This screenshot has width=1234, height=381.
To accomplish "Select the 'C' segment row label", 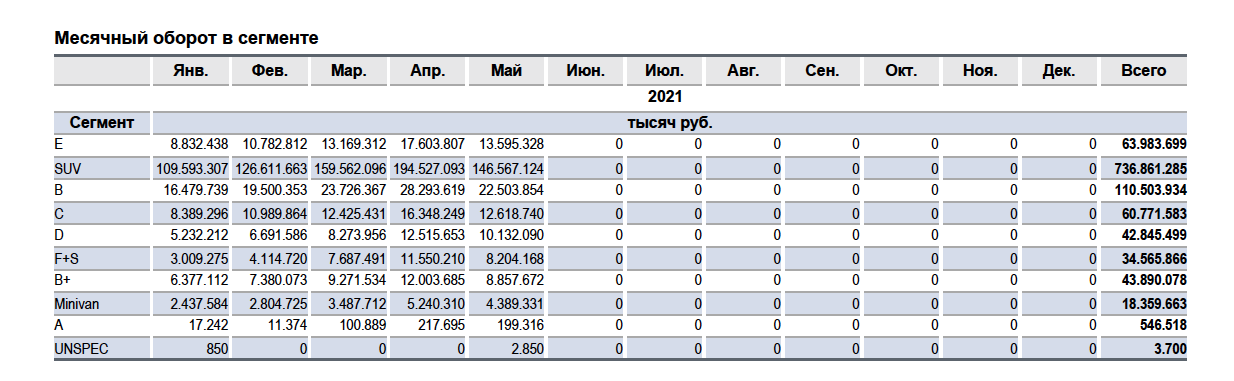I will pos(59,214).
